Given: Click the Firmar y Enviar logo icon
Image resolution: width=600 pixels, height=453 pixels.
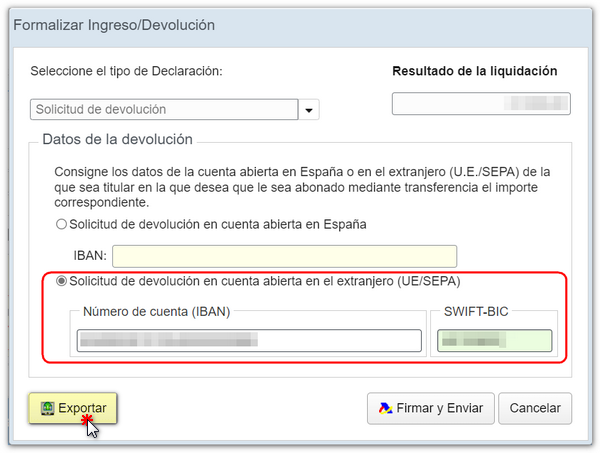Looking at the screenshot, I should [385, 408].
